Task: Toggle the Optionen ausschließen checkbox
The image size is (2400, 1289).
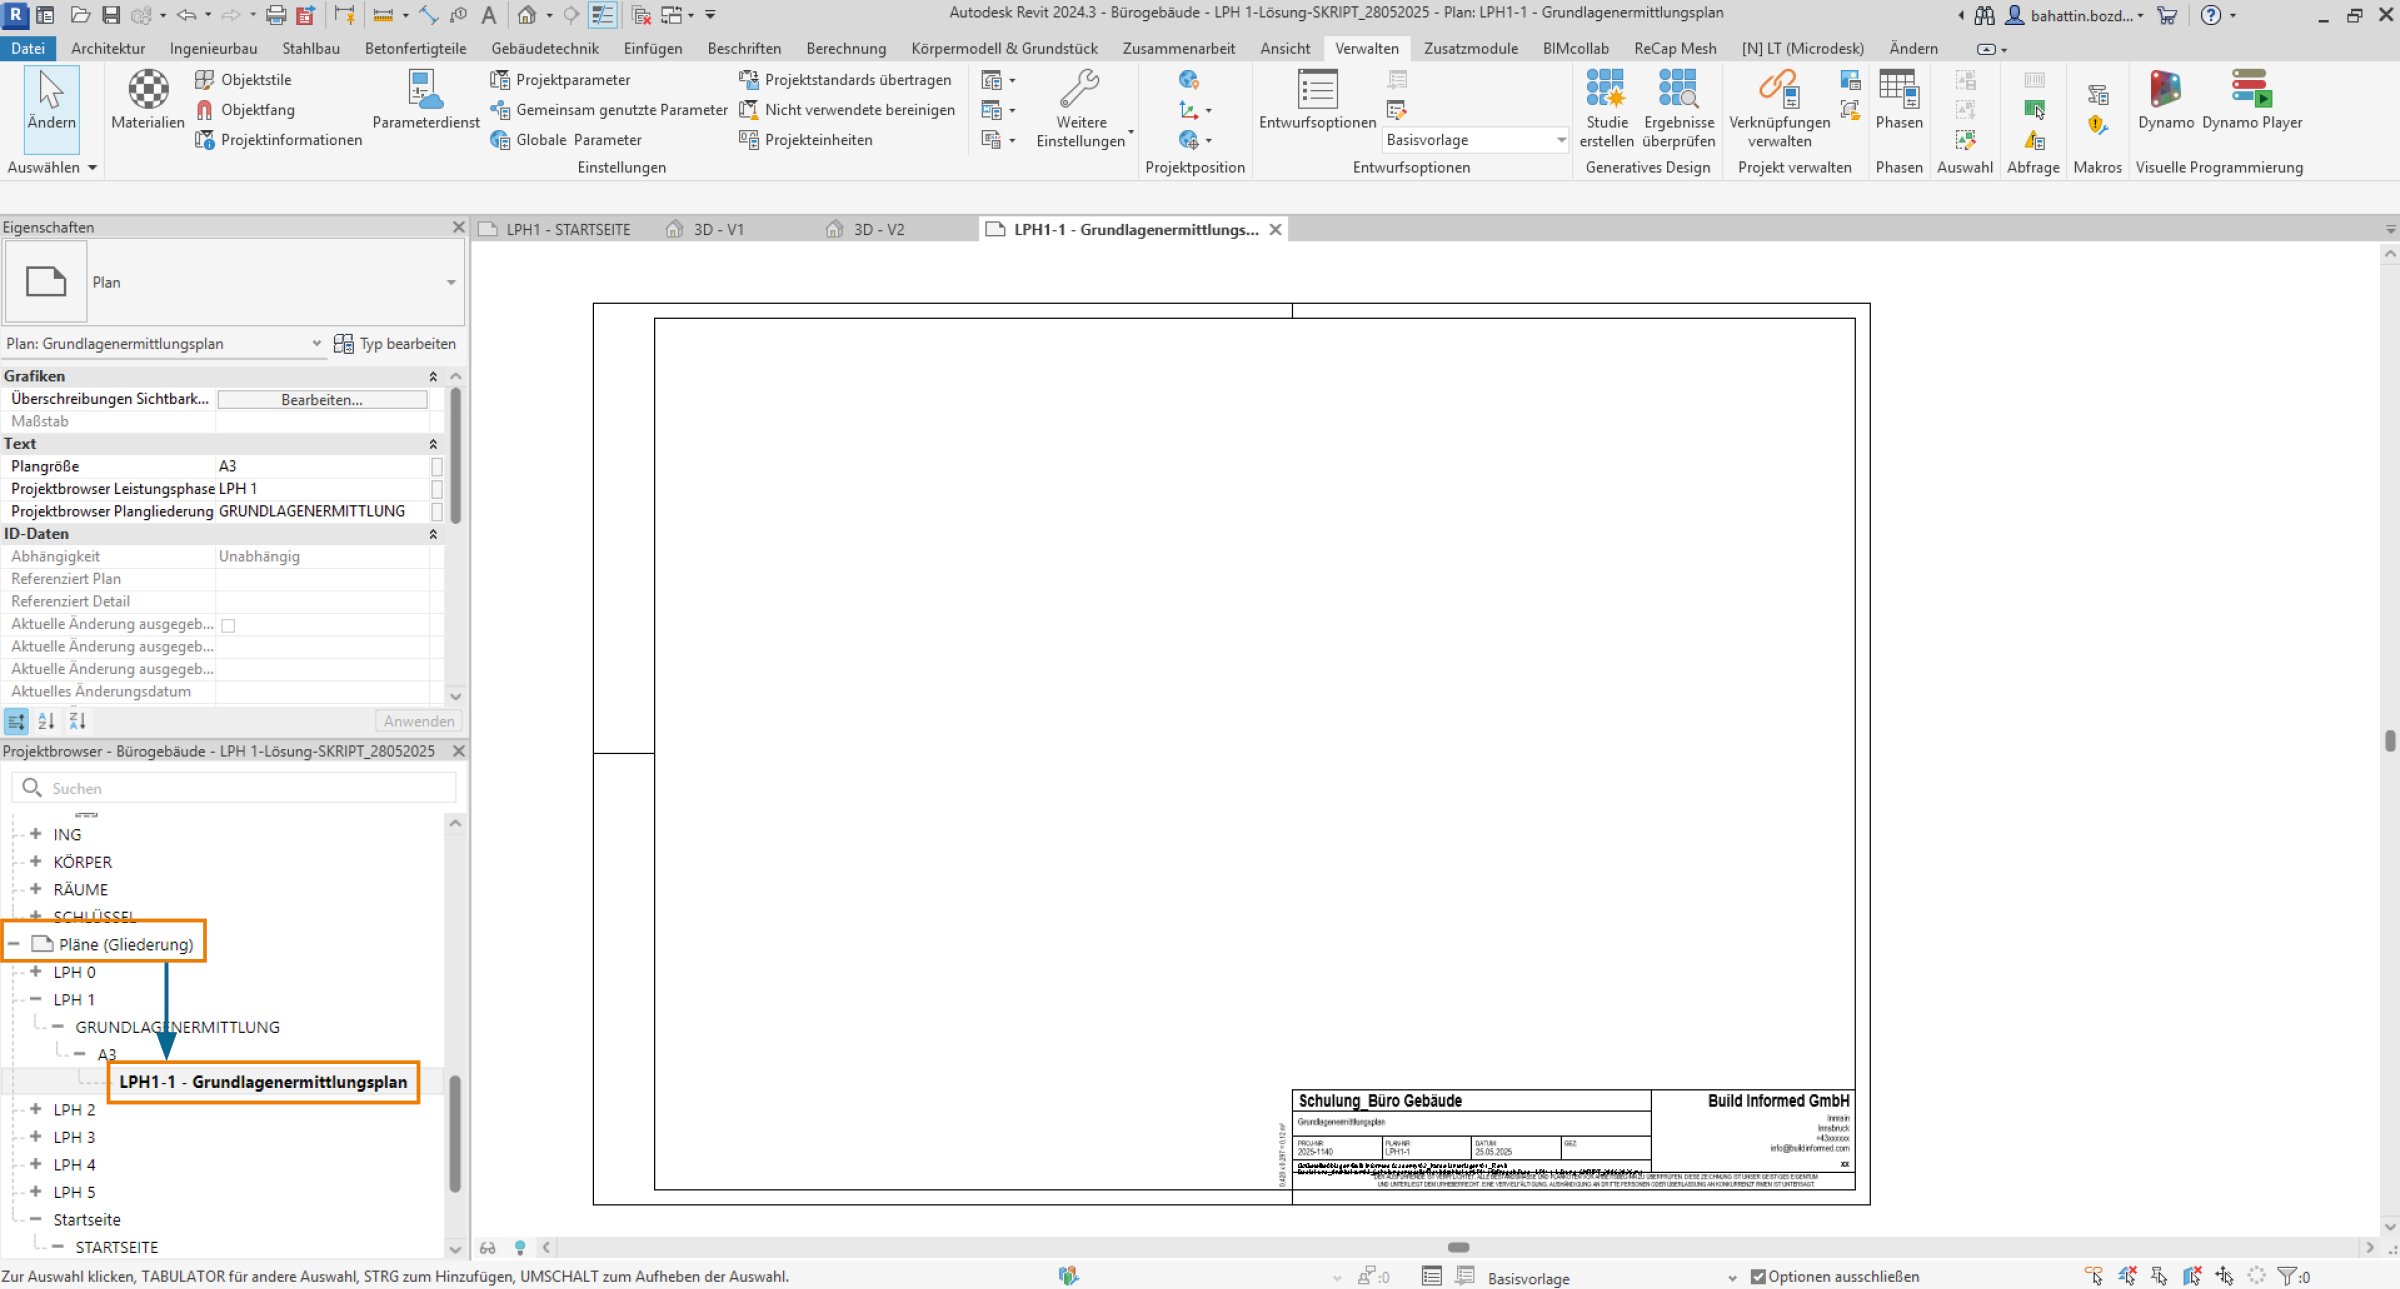Action: click(1758, 1277)
